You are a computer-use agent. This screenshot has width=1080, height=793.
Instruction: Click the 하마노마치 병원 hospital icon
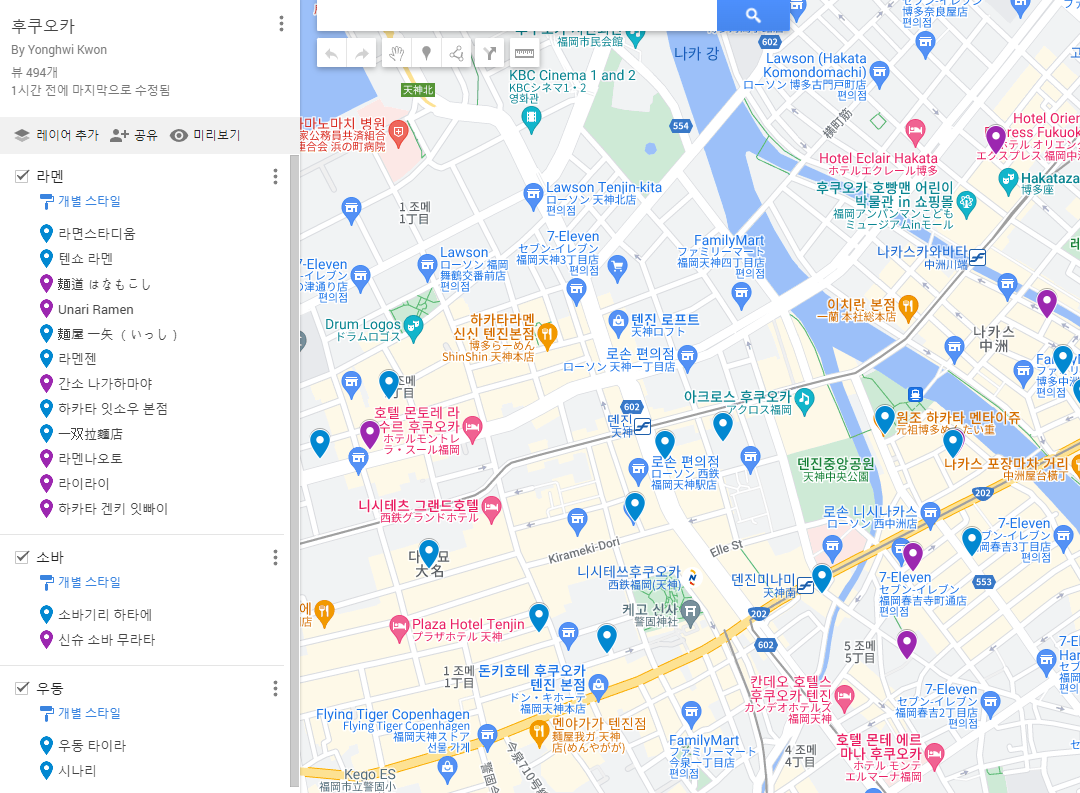398,132
